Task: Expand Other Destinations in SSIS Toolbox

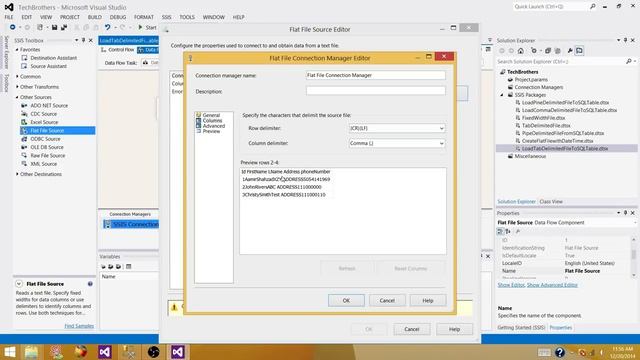Action: [17, 174]
